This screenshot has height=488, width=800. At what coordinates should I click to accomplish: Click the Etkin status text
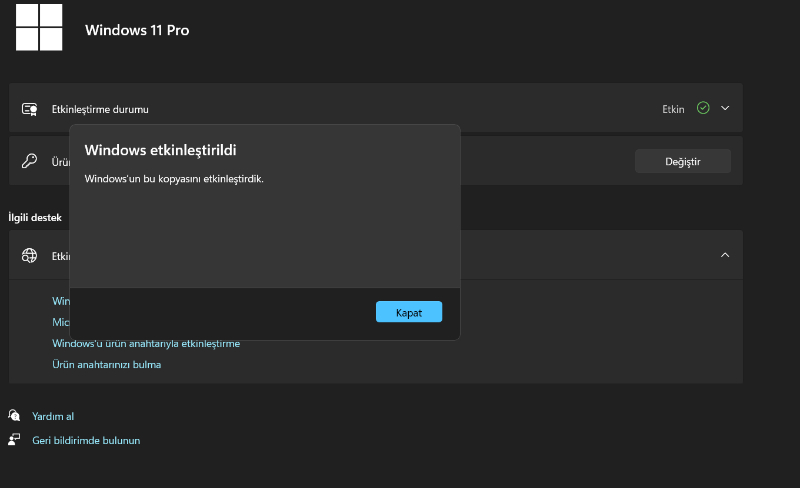pos(673,109)
